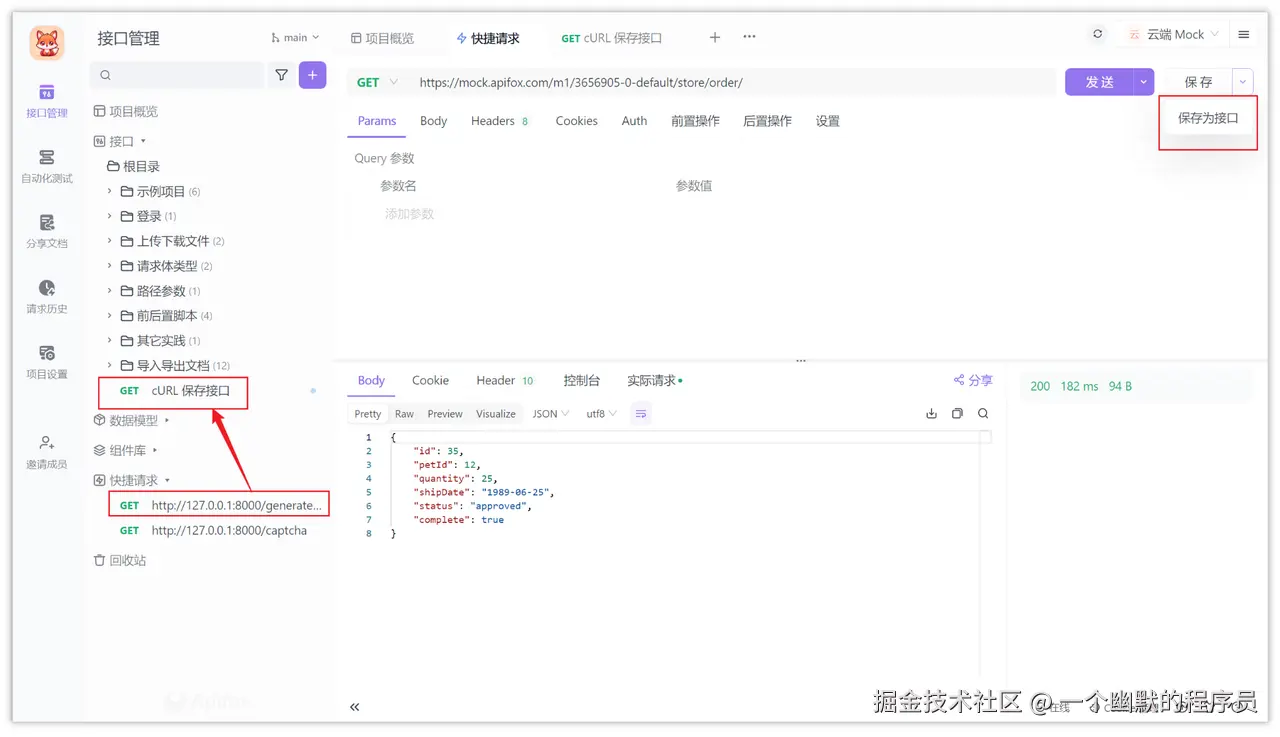Screen dimensions: 1280x737
Task: Switch to GET cURL 保存接口 tab
Action: (612, 38)
